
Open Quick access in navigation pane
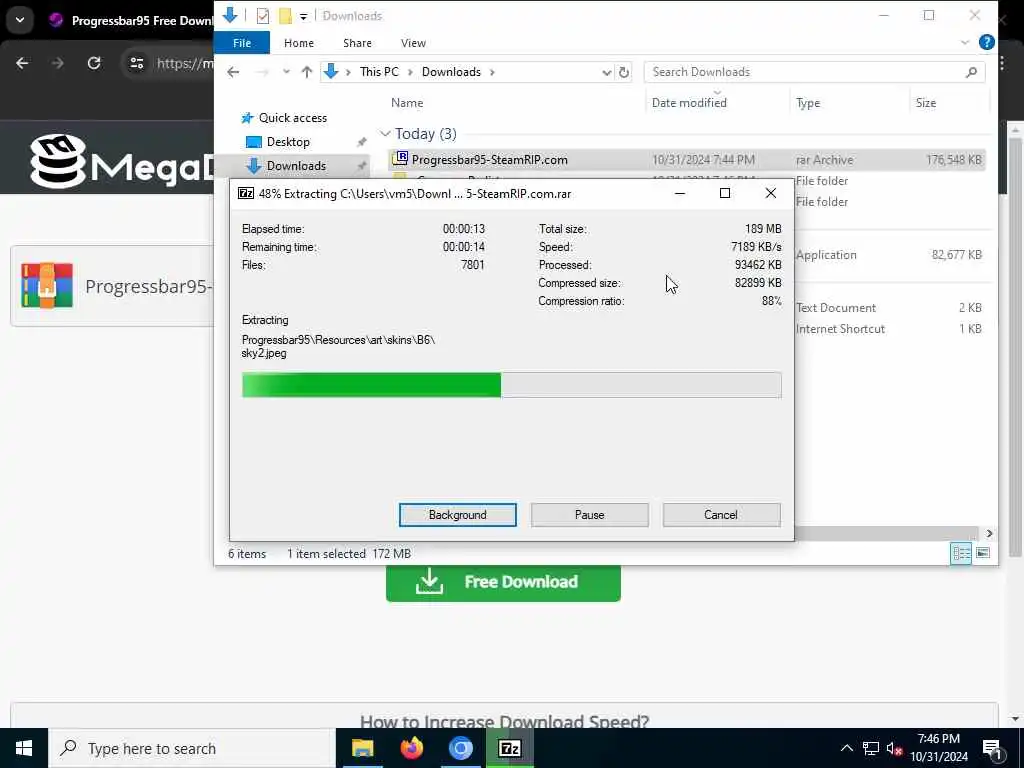293,118
